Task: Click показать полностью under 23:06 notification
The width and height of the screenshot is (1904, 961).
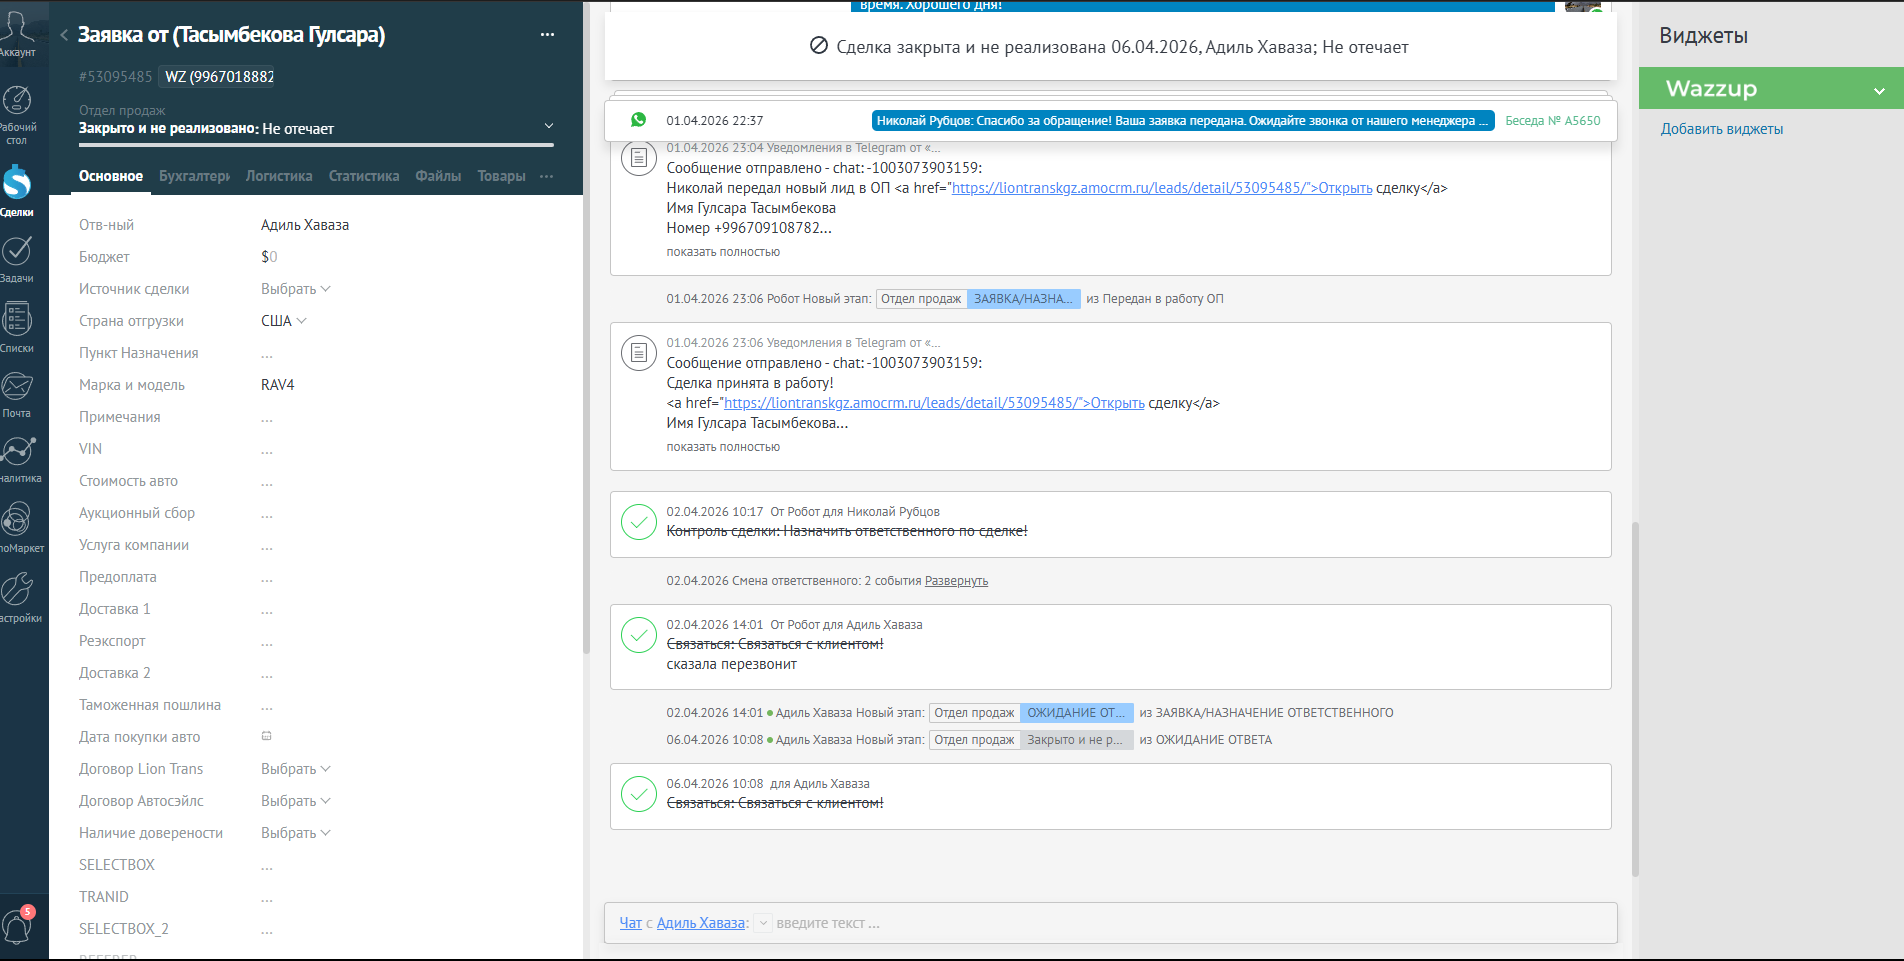Action: [723, 447]
